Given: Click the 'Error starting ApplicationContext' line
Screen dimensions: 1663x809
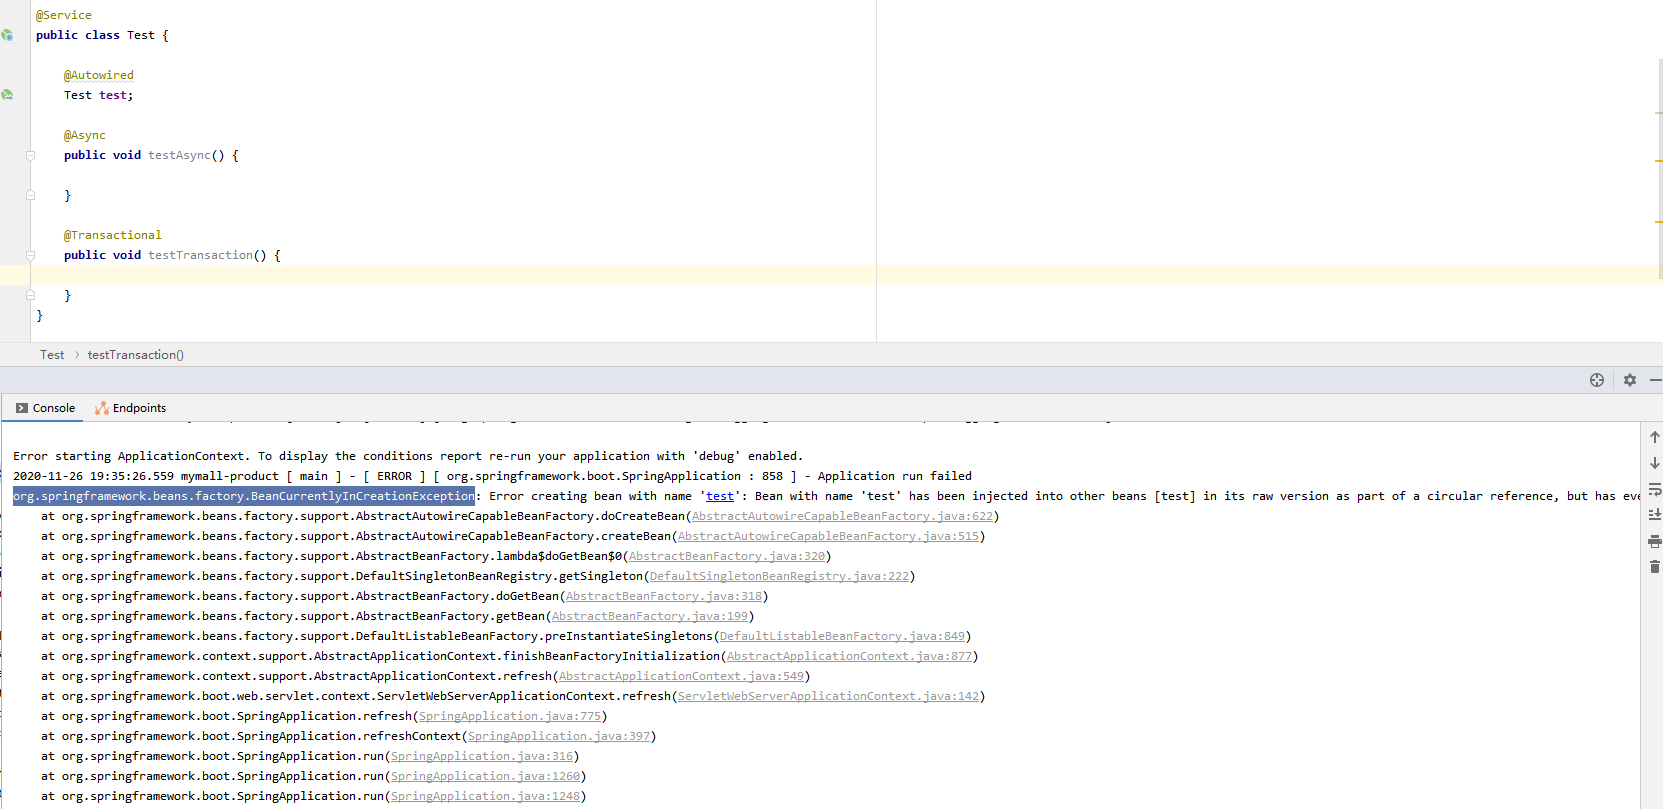Looking at the screenshot, I should [x=408, y=456].
